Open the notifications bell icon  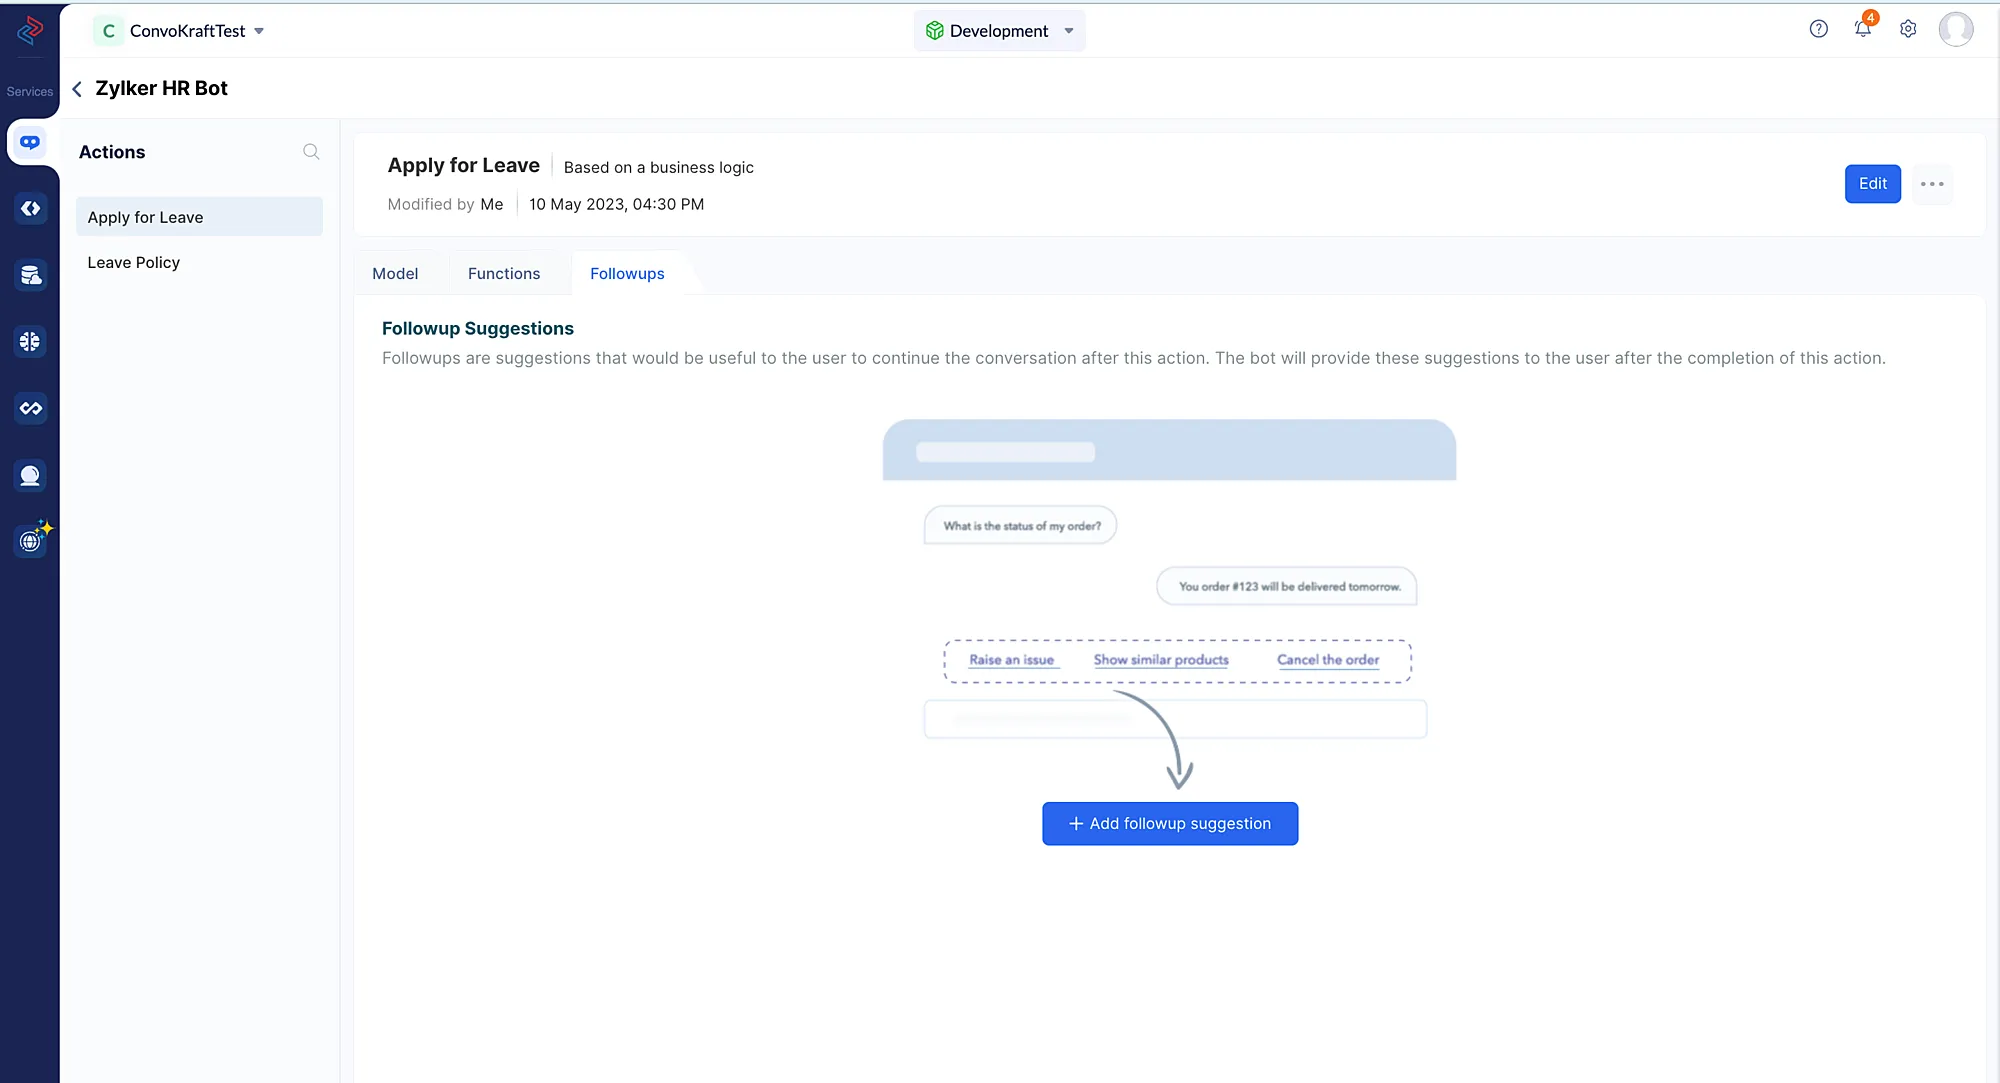coord(1863,29)
